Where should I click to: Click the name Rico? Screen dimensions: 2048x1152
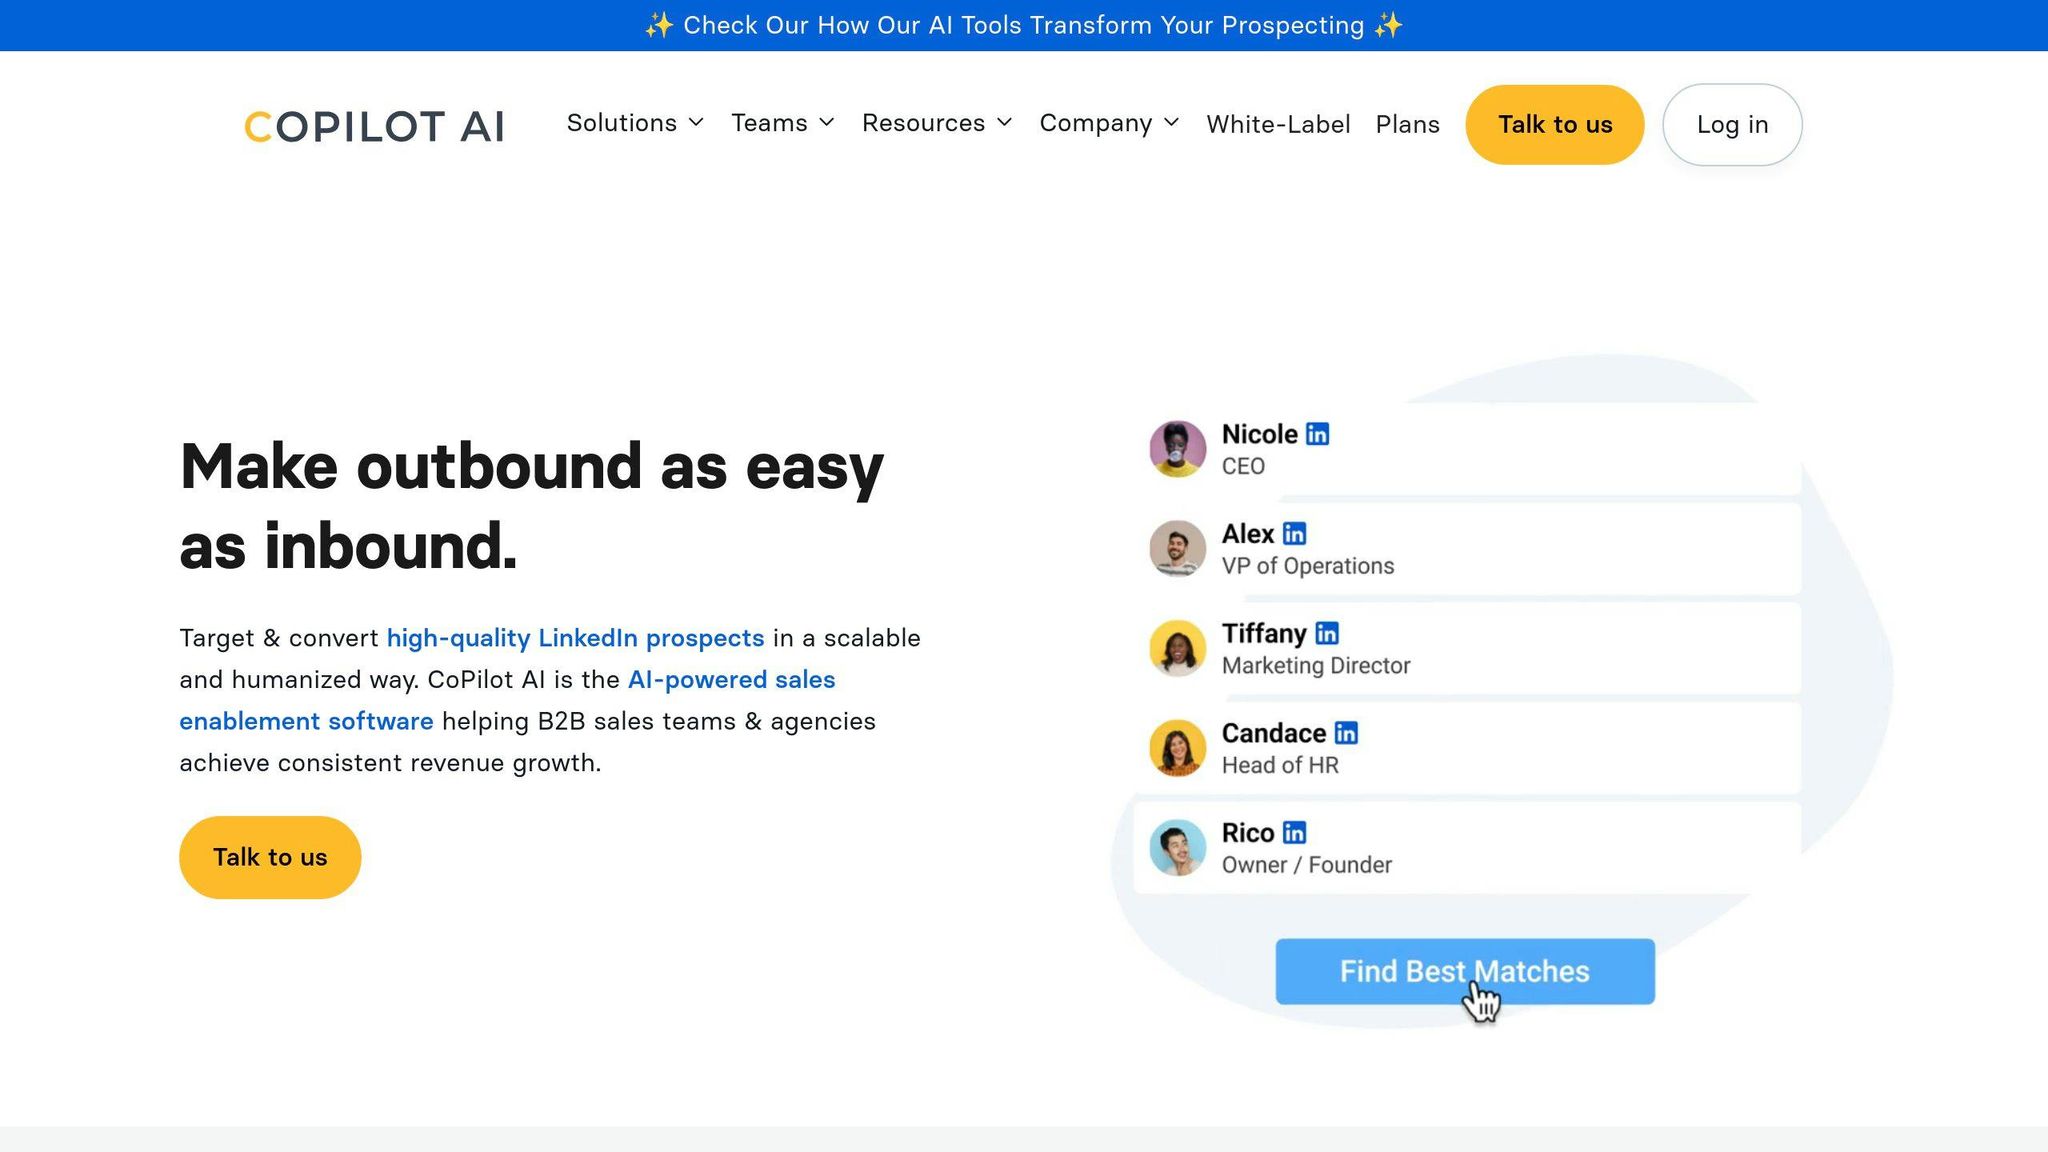pyautogui.click(x=1248, y=833)
